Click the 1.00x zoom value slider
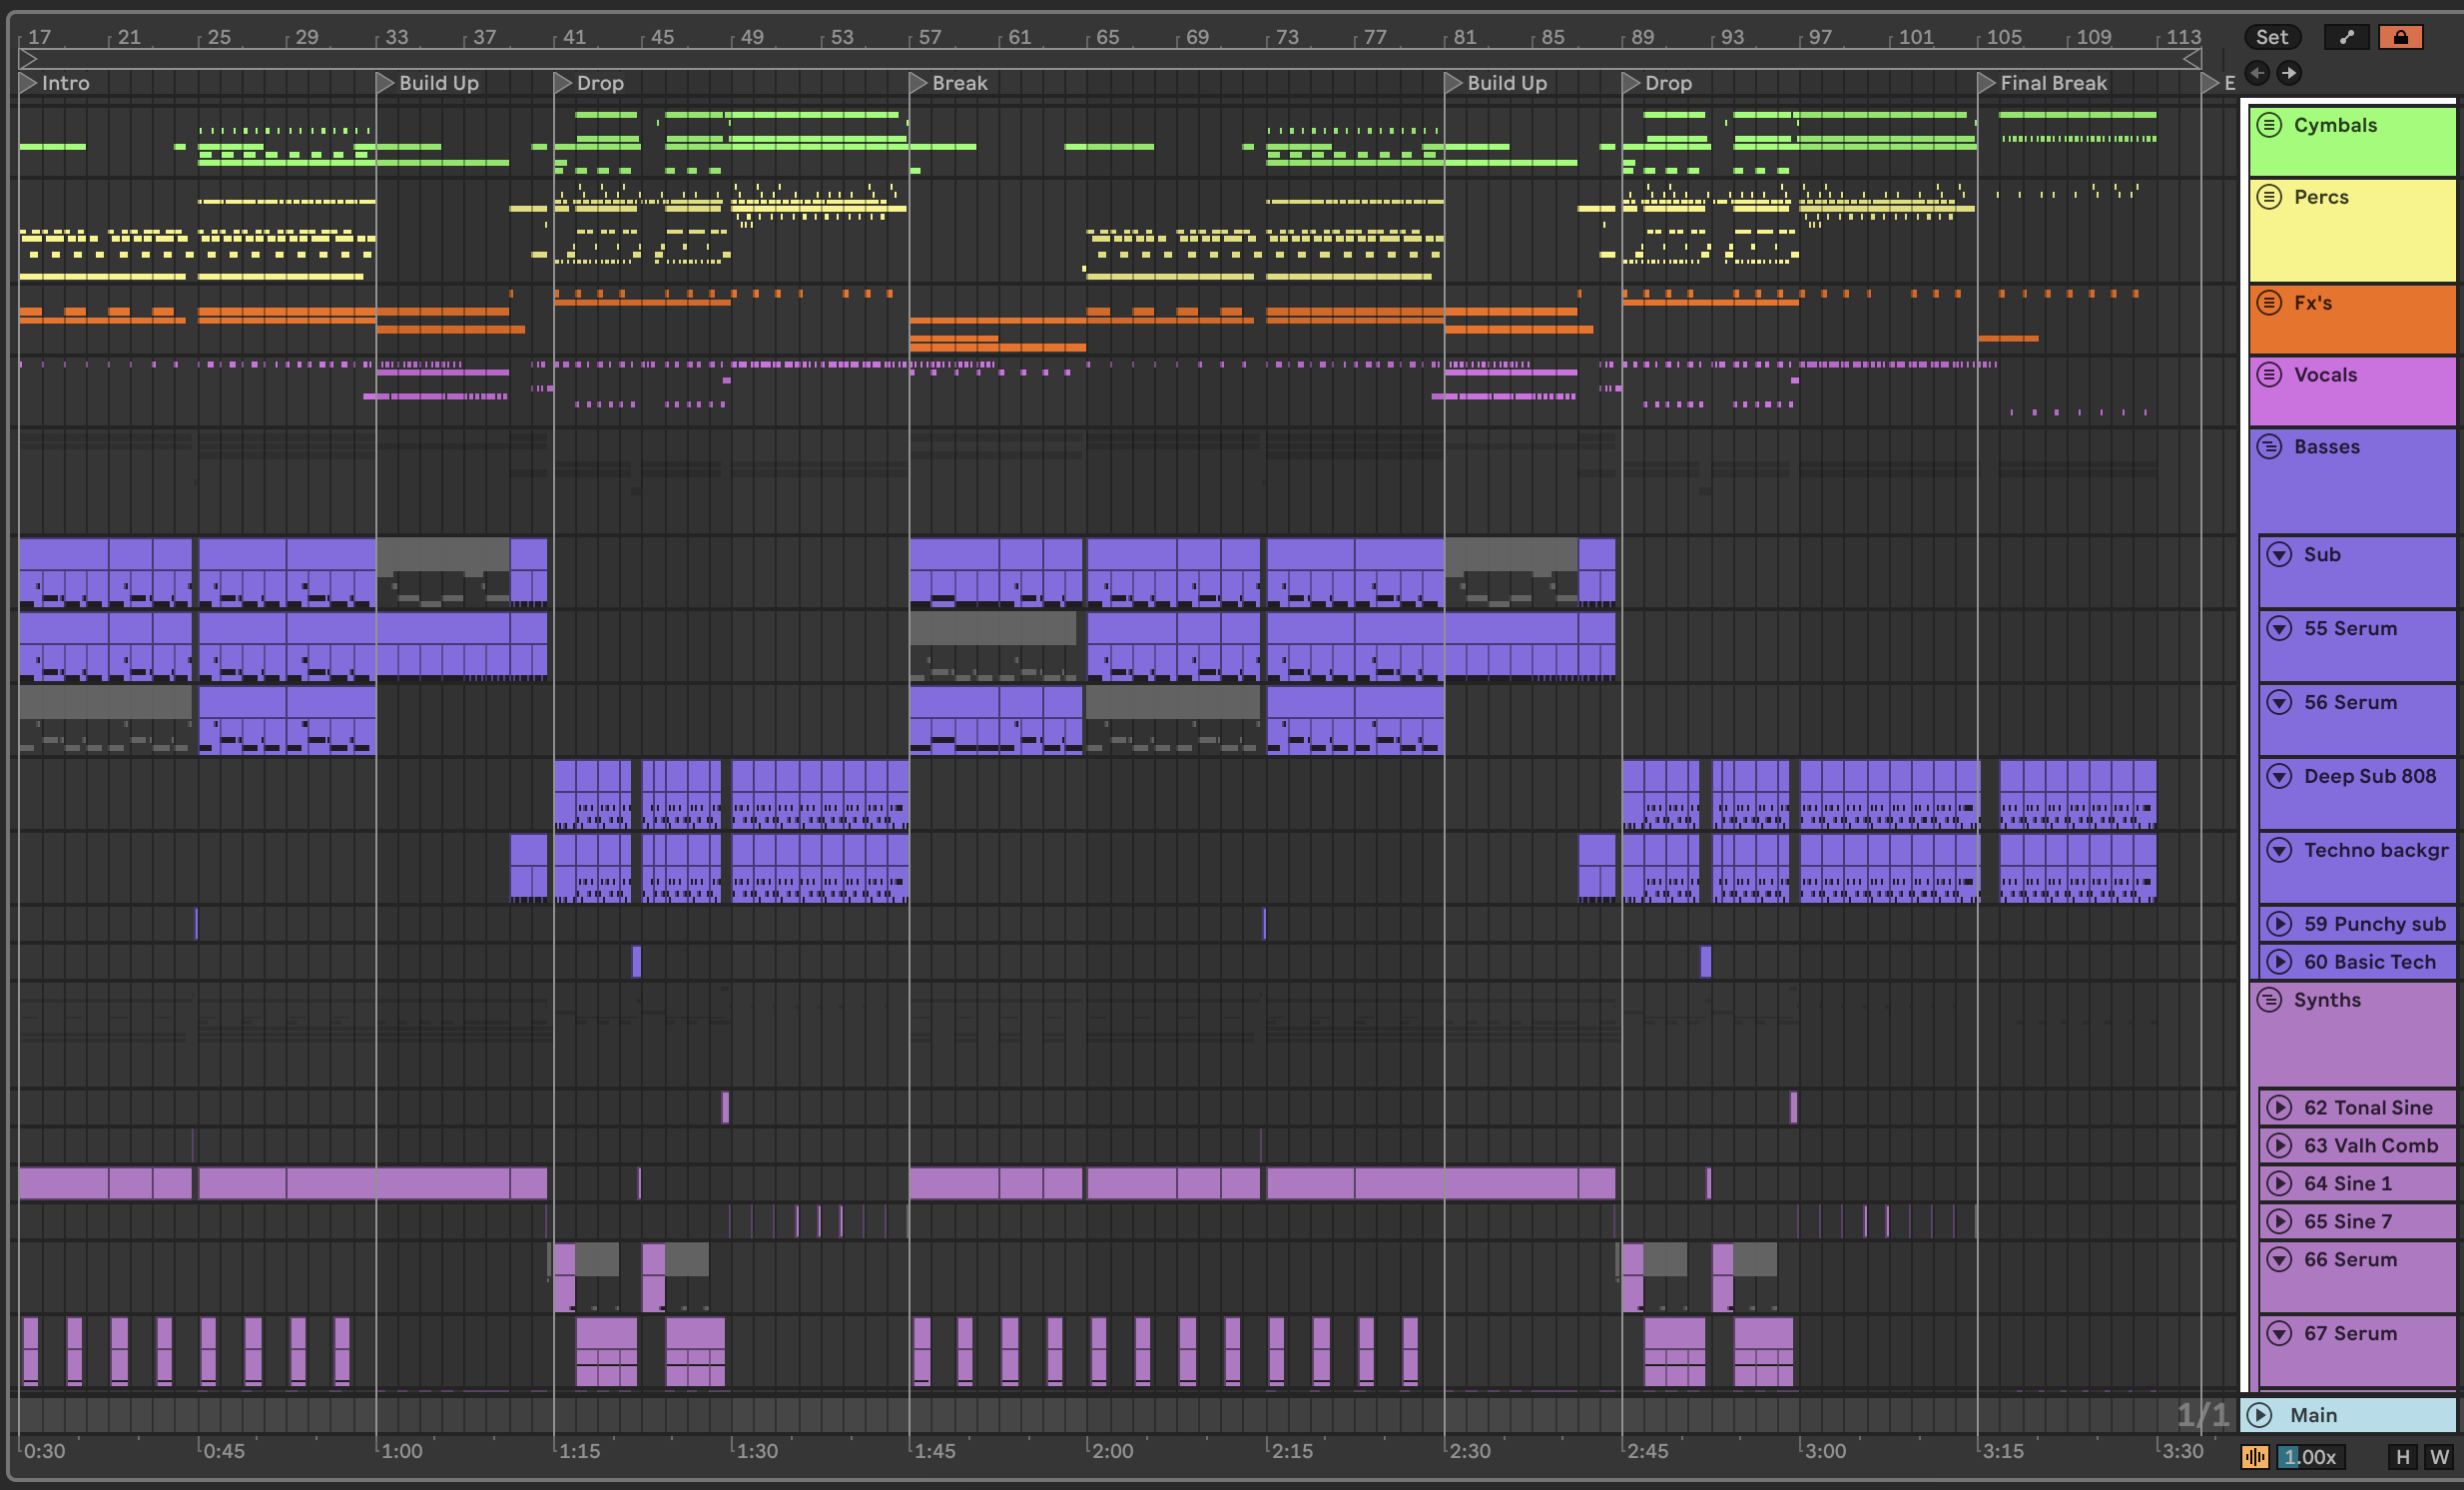 coord(2310,1457)
